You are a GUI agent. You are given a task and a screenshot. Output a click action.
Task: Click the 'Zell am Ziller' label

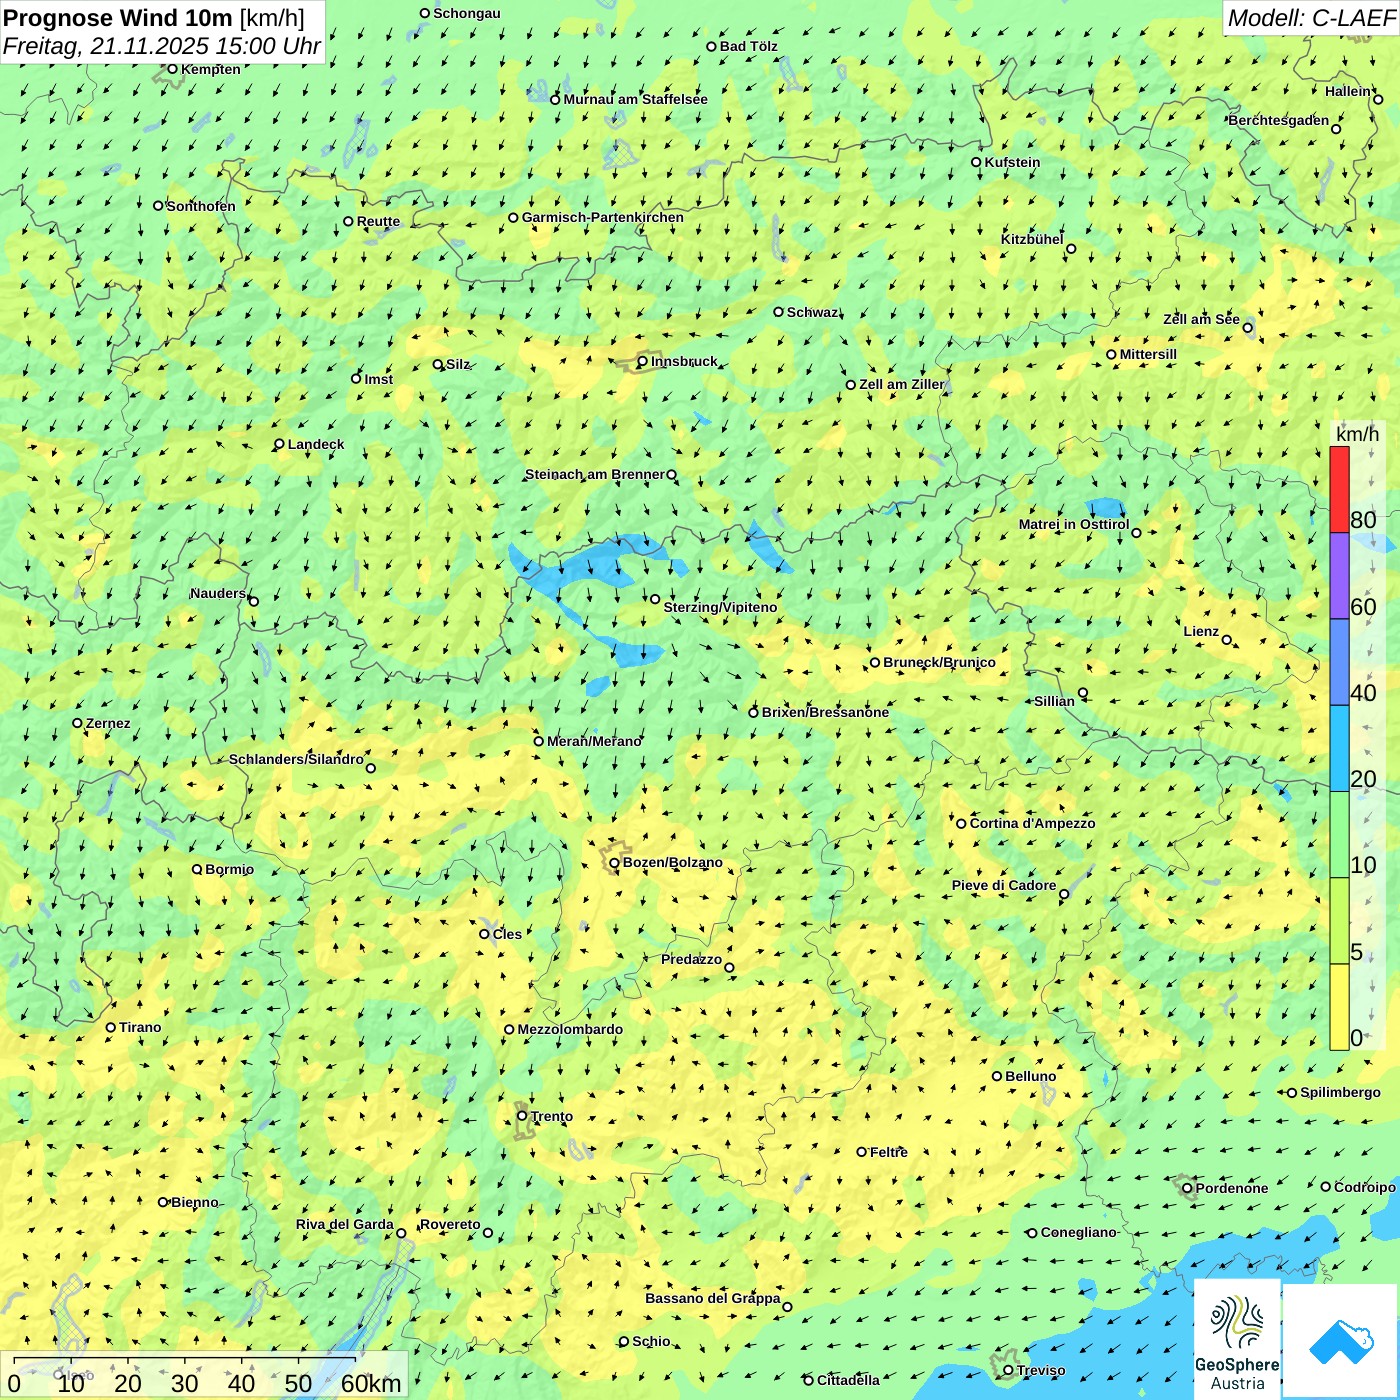(901, 384)
